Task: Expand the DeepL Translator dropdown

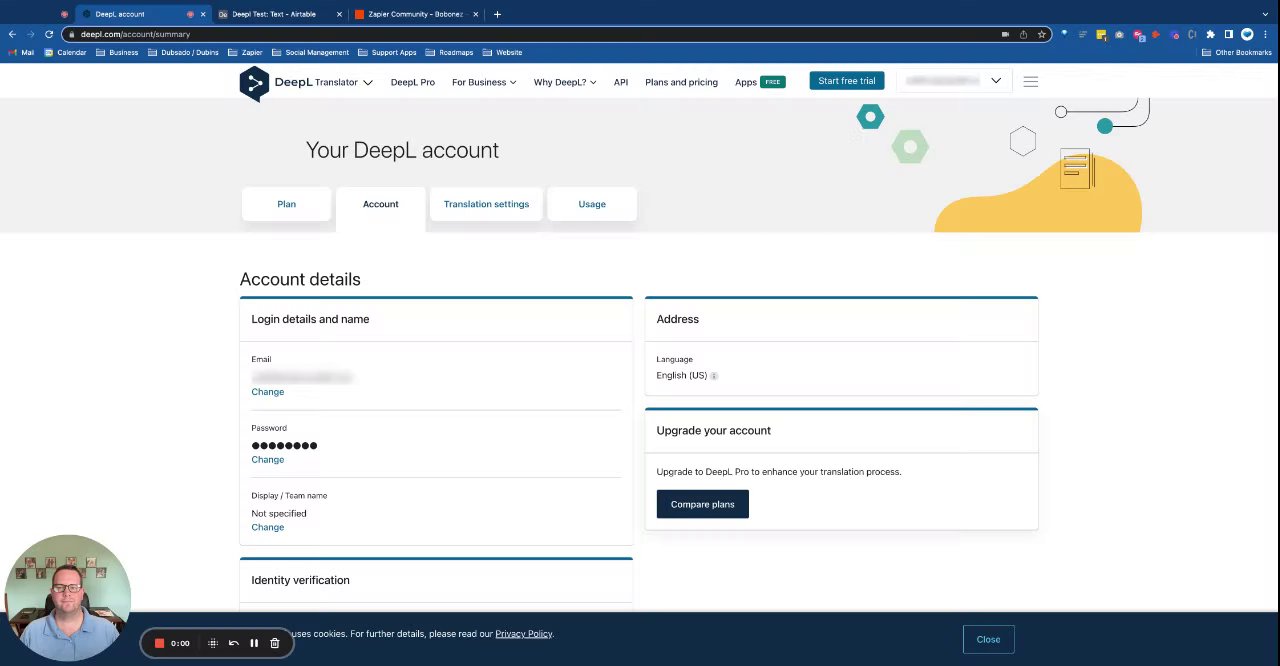Action: click(343, 82)
